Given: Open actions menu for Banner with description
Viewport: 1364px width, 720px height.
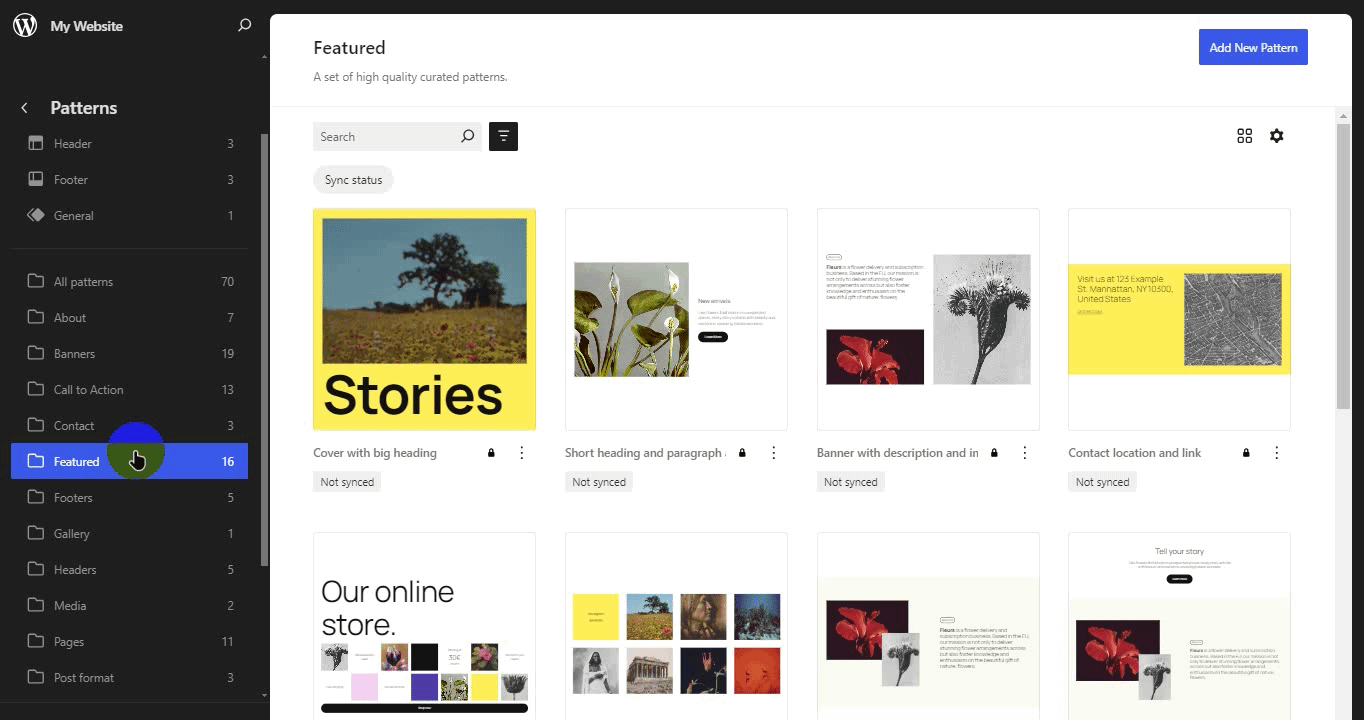Looking at the screenshot, I should [1025, 453].
